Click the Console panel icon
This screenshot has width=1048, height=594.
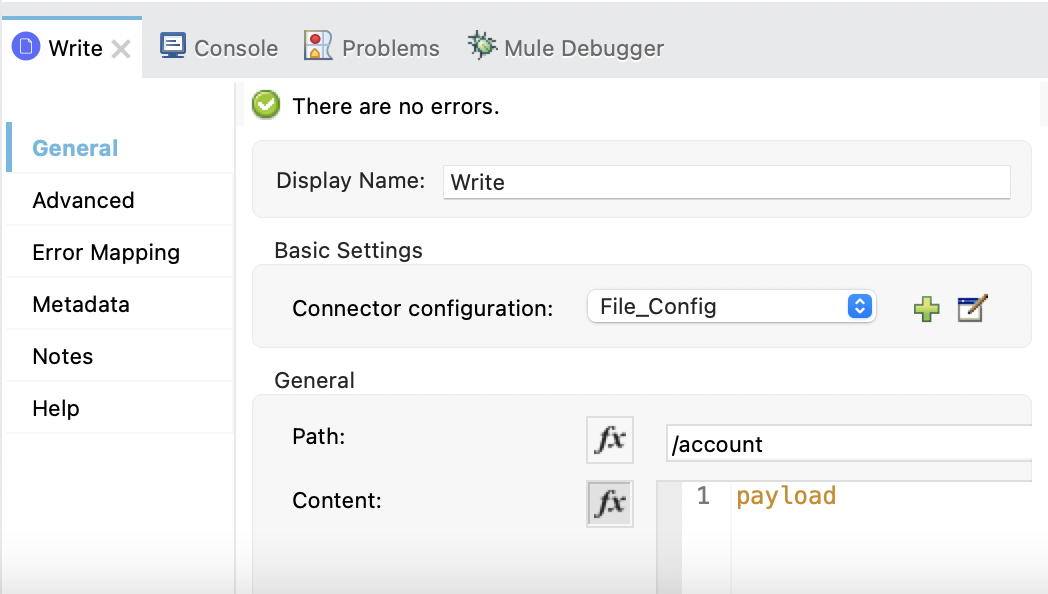pos(174,46)
